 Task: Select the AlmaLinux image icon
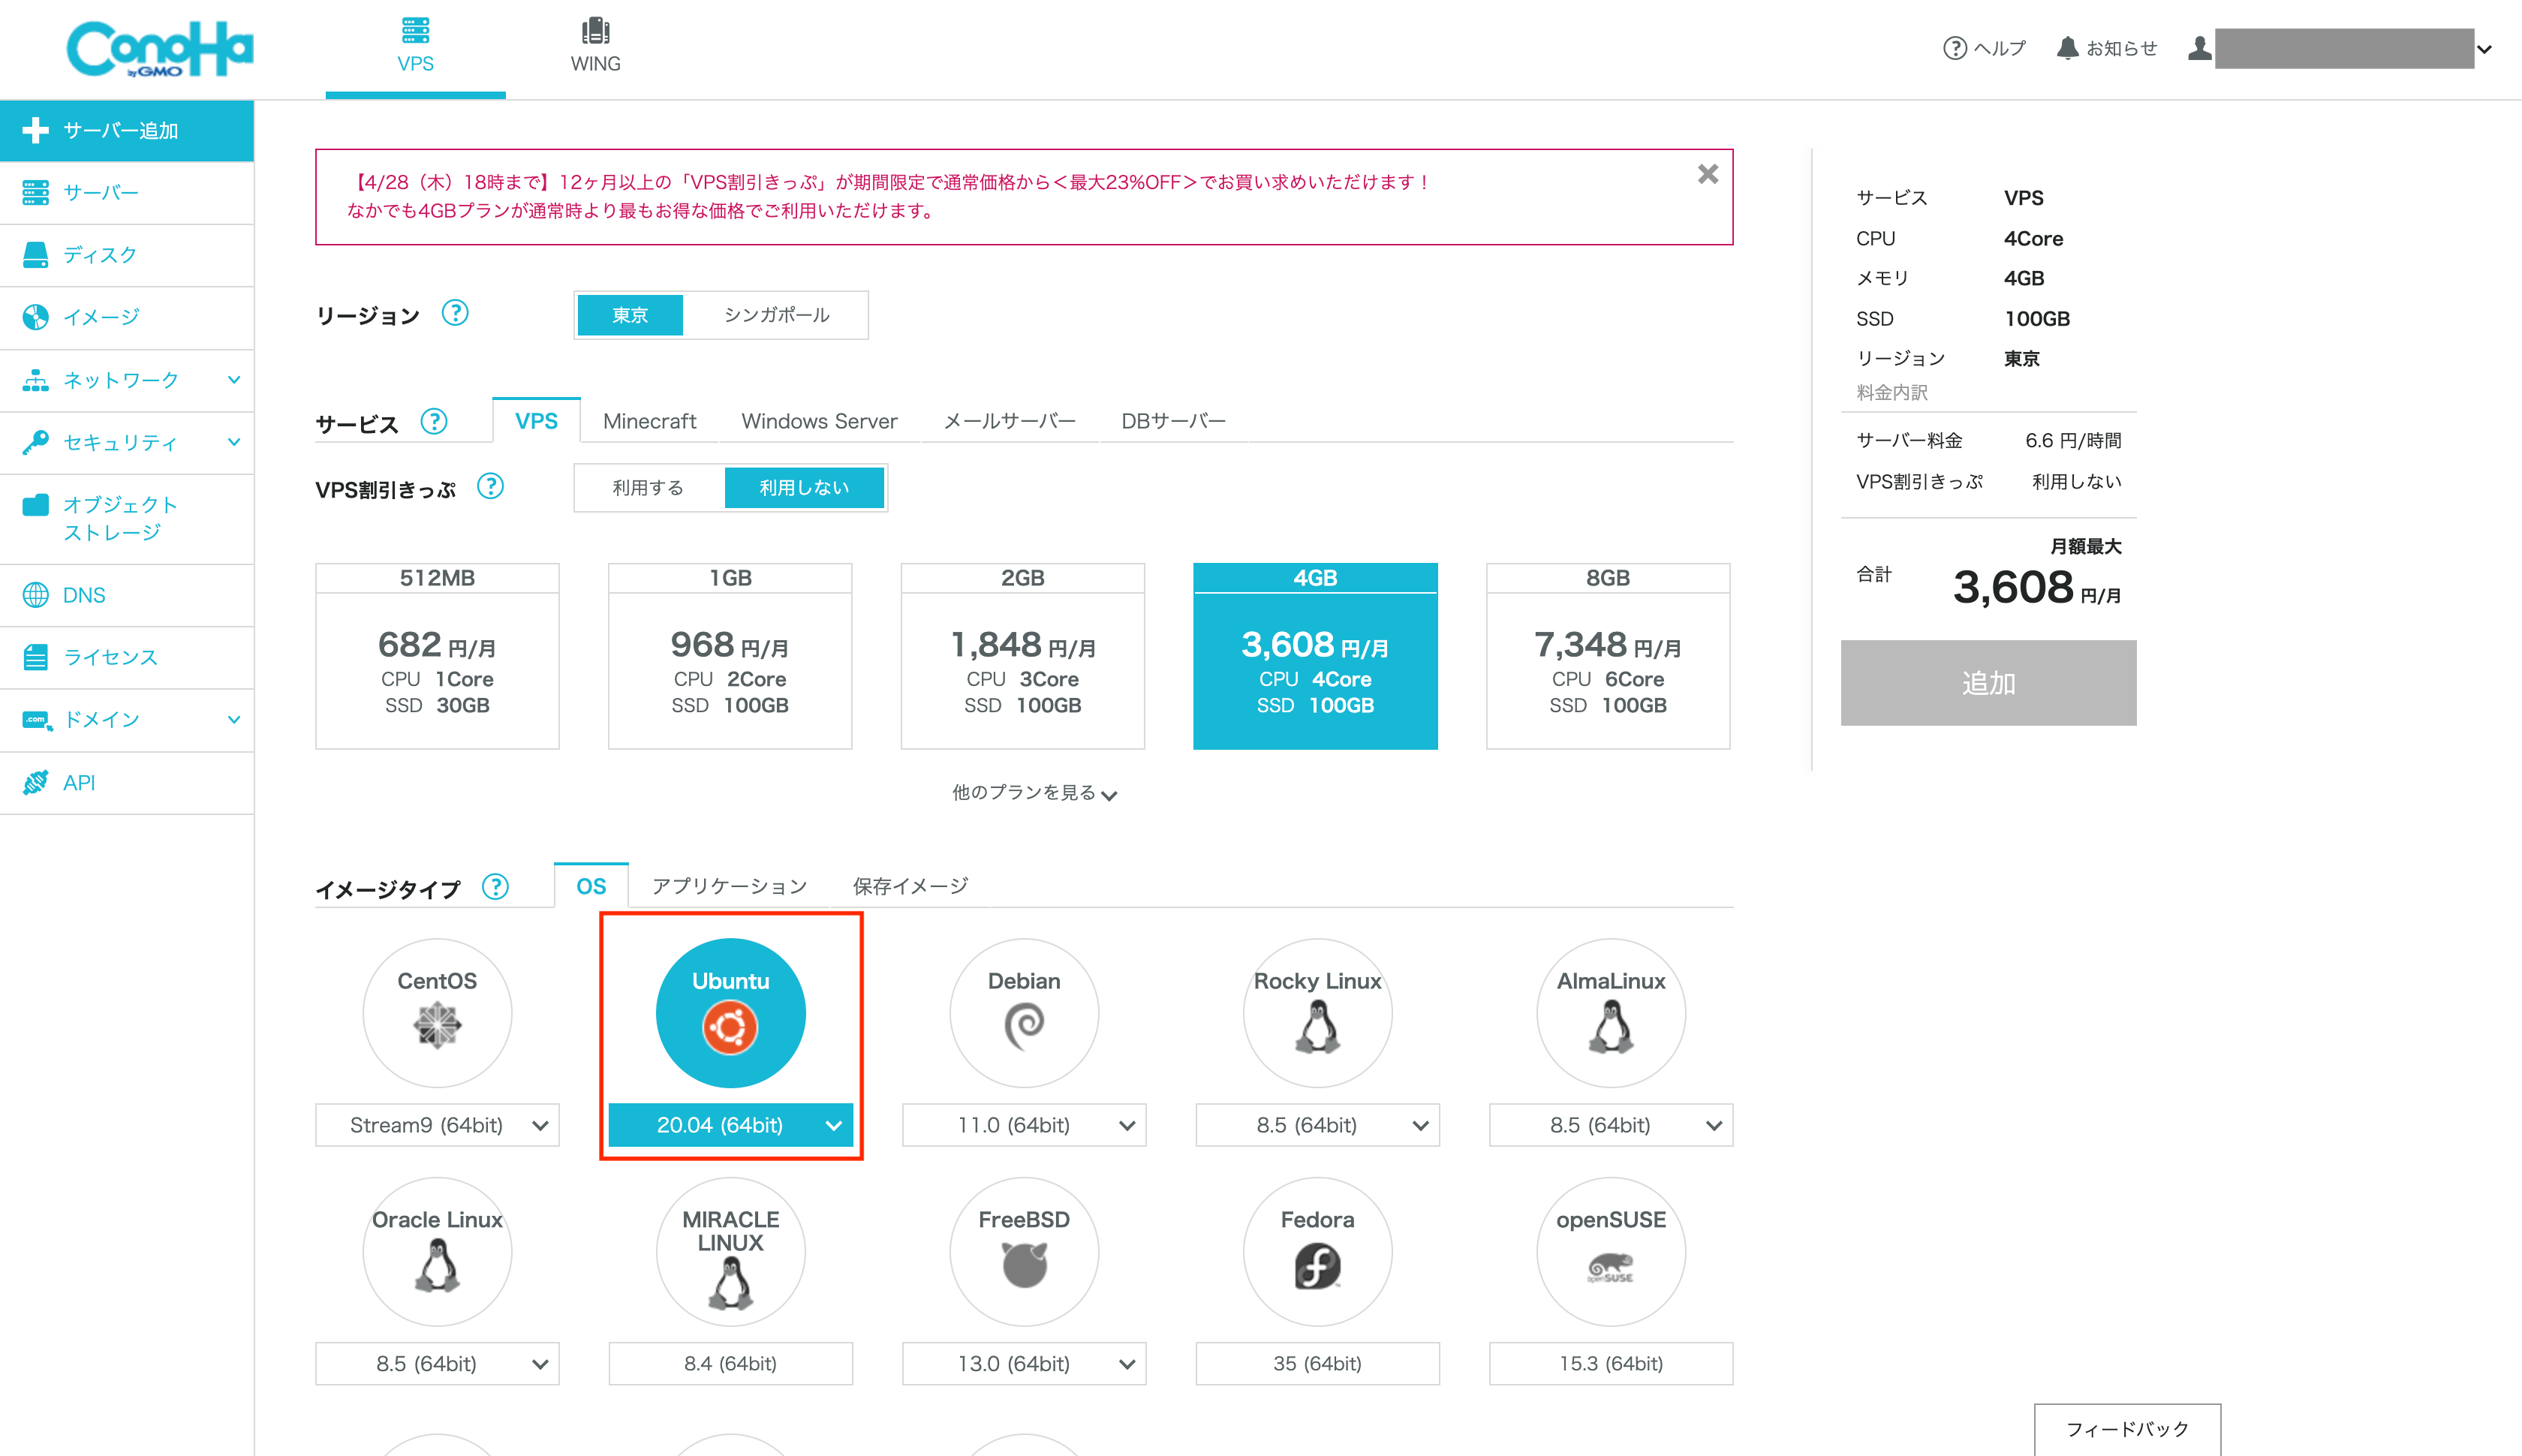(1611, 1012)
